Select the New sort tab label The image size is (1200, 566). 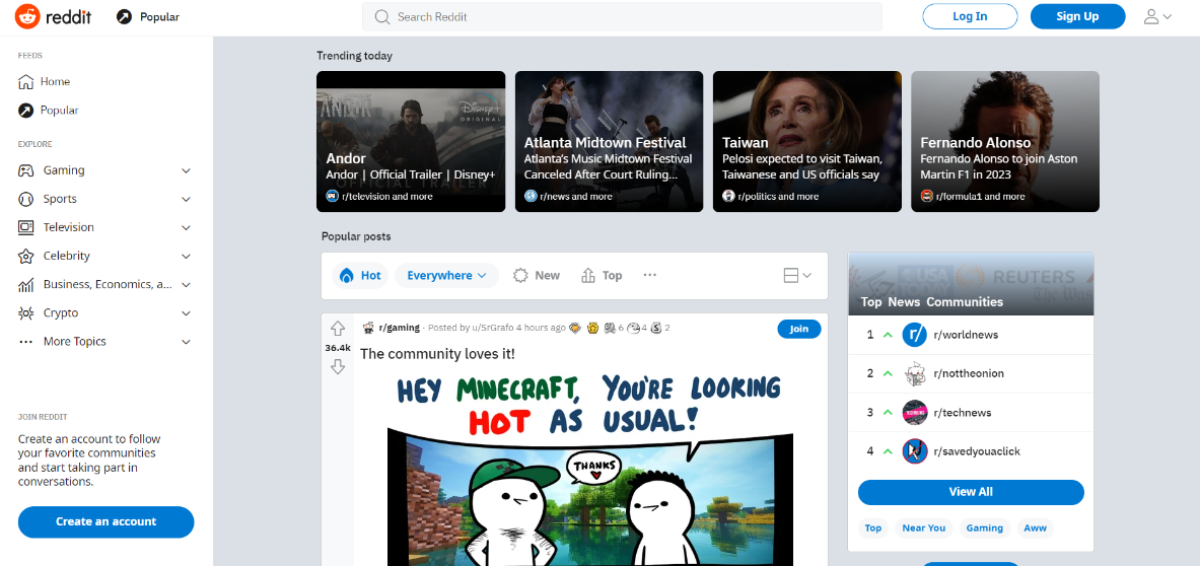(x=547, y=276)
